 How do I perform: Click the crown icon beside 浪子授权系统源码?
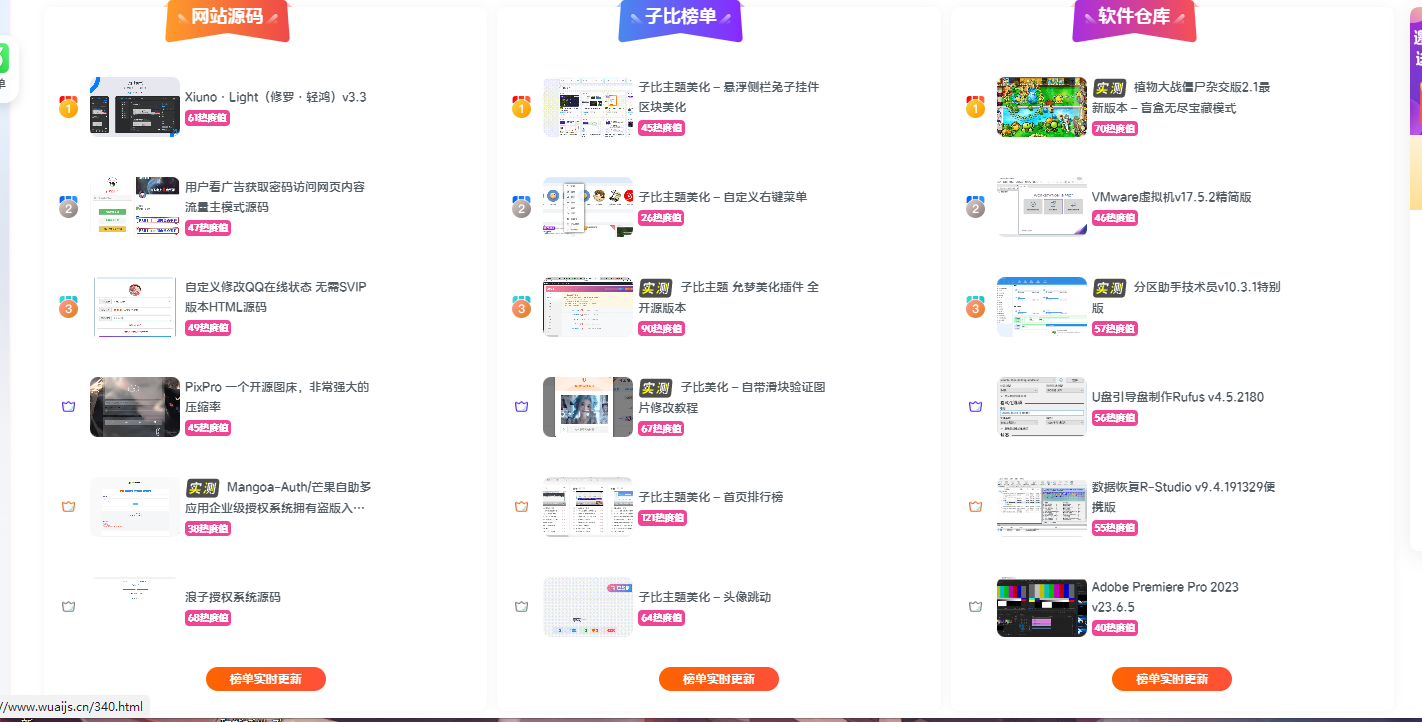tap(68, 606)
